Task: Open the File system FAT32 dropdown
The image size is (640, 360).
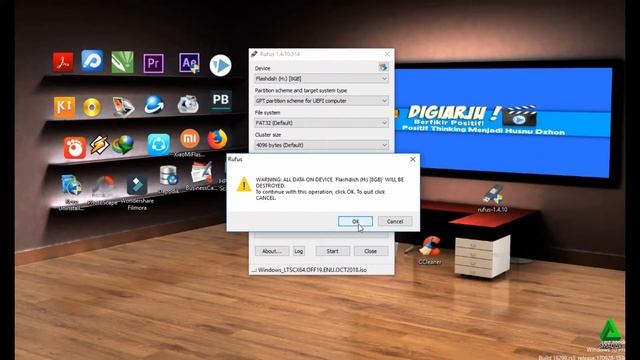Action: pos(321,123)
